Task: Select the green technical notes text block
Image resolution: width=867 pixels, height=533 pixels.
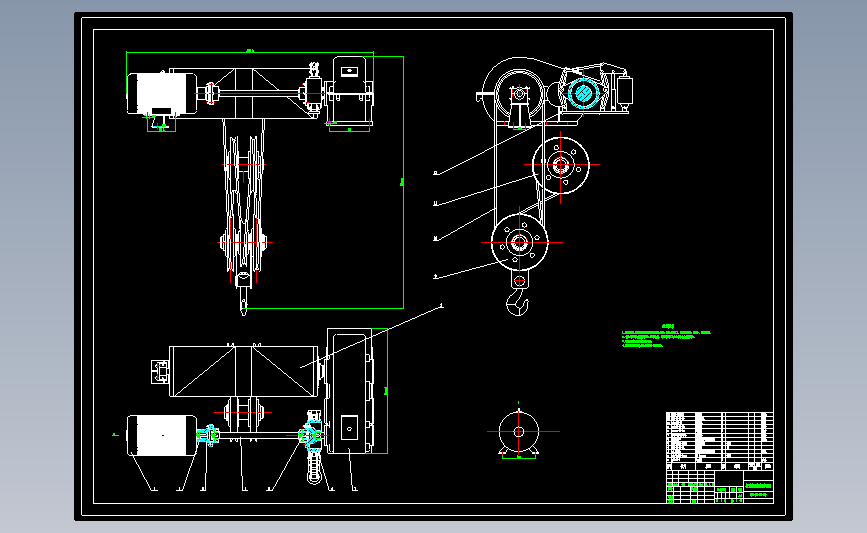Action: (666, 337)
